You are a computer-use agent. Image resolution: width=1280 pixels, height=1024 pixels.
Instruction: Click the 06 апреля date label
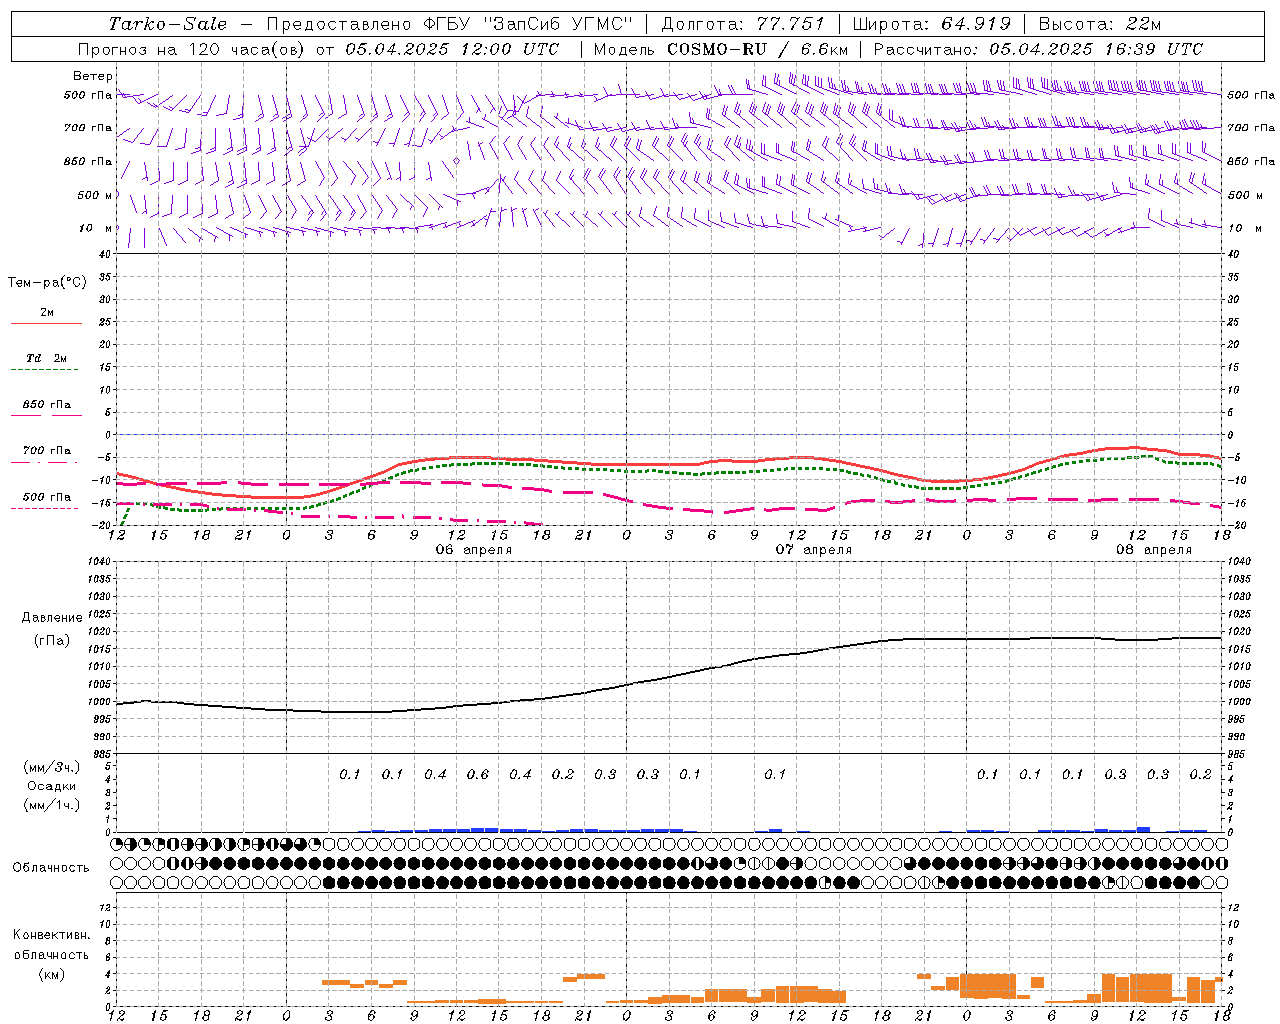coord(474,550)
